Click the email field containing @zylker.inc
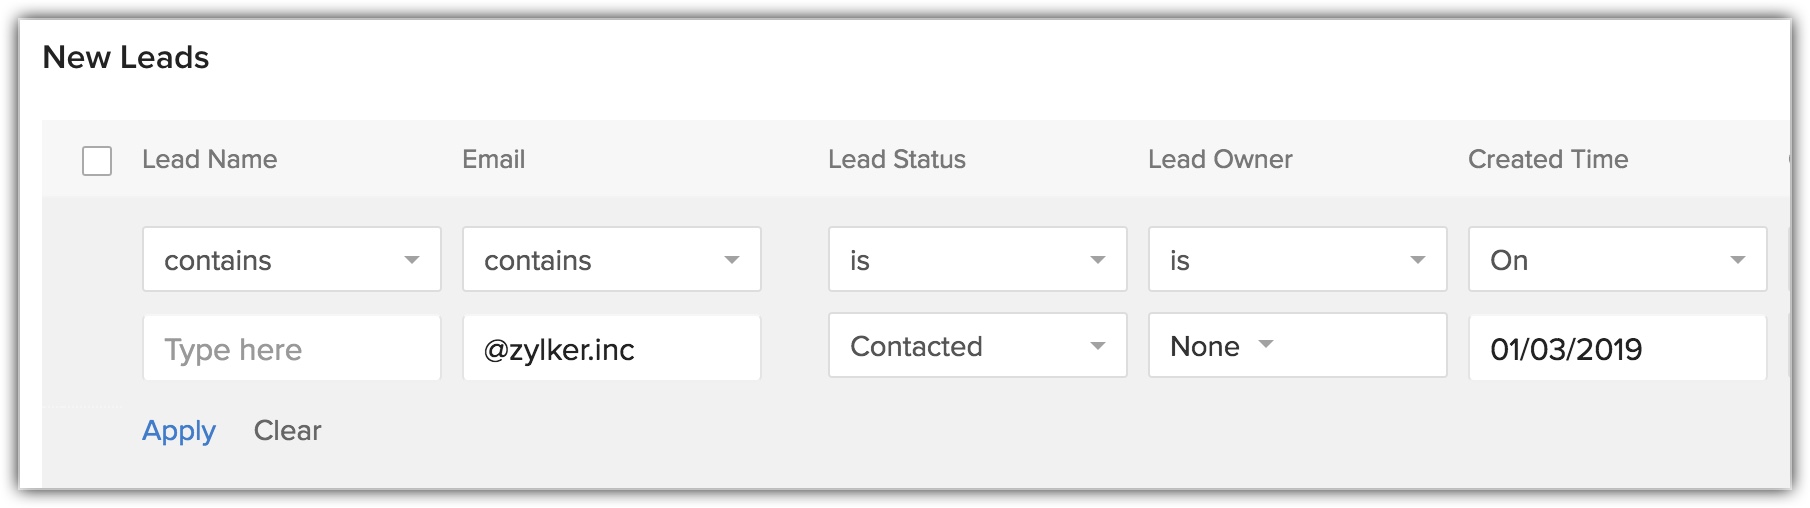The height and width of the screenshot is (508, 1810). [x=611, y=349]
